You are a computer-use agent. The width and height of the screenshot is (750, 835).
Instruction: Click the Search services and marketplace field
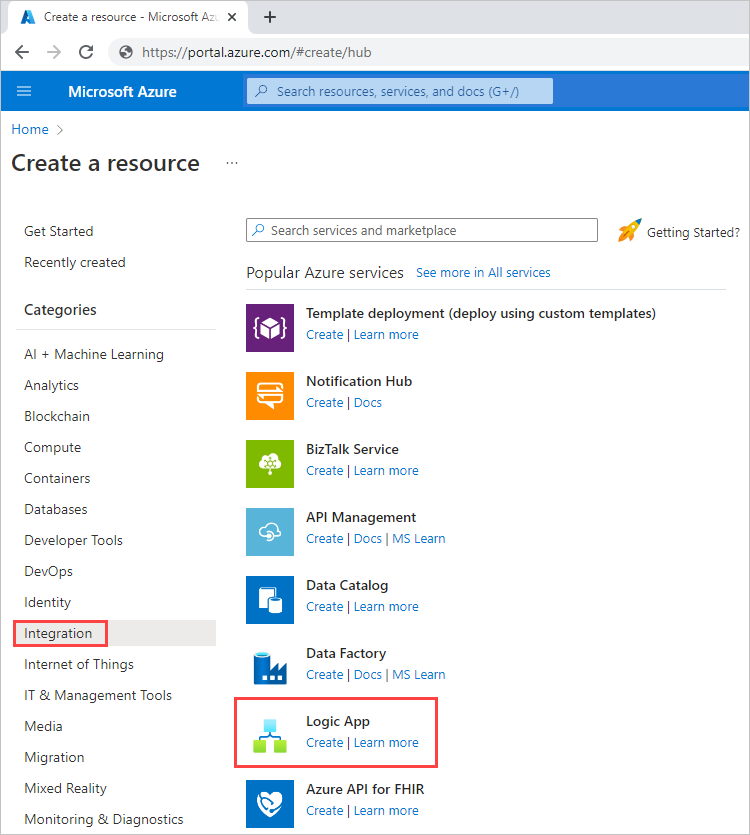[421, 230]
